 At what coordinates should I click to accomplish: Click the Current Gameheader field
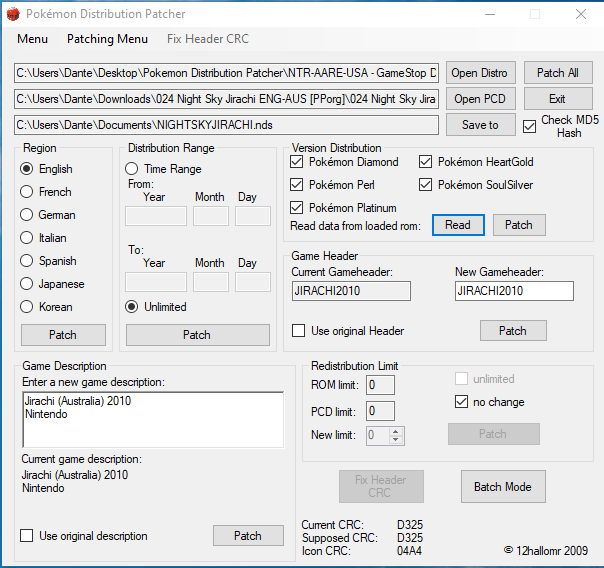[x=351, y=291]
